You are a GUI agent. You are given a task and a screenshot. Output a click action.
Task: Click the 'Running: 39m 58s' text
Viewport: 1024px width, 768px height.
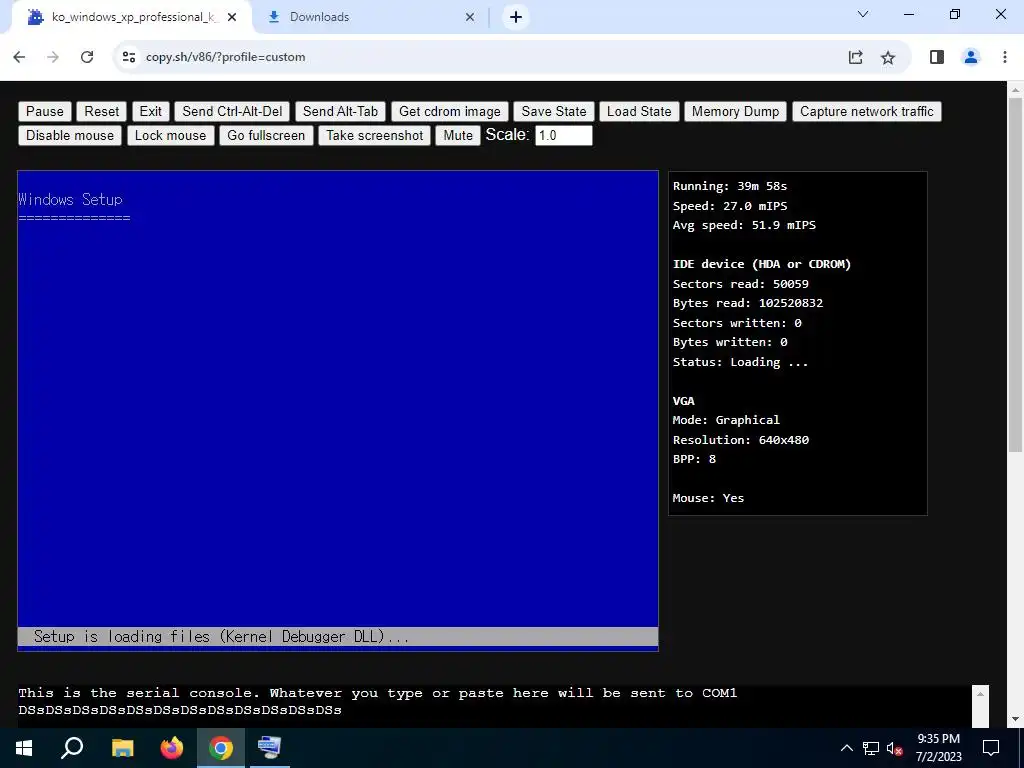(x=730, y=186)
